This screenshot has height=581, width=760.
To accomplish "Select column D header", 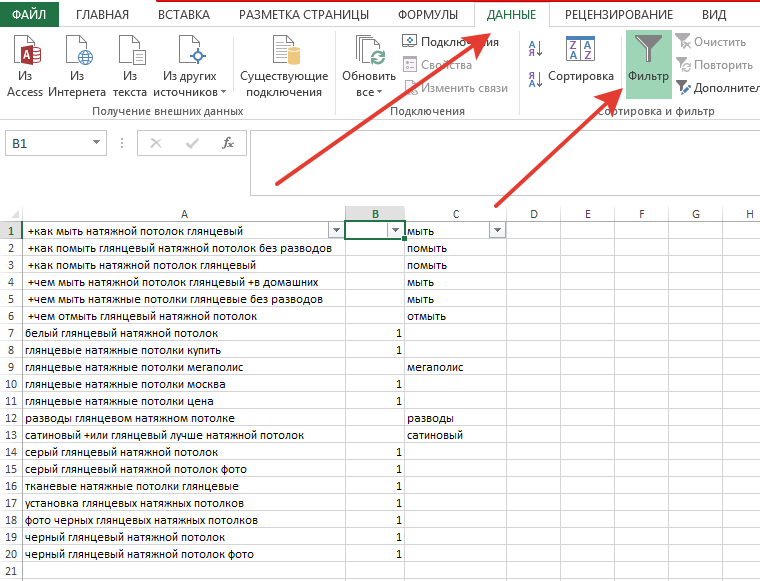I will coord(534,214).
